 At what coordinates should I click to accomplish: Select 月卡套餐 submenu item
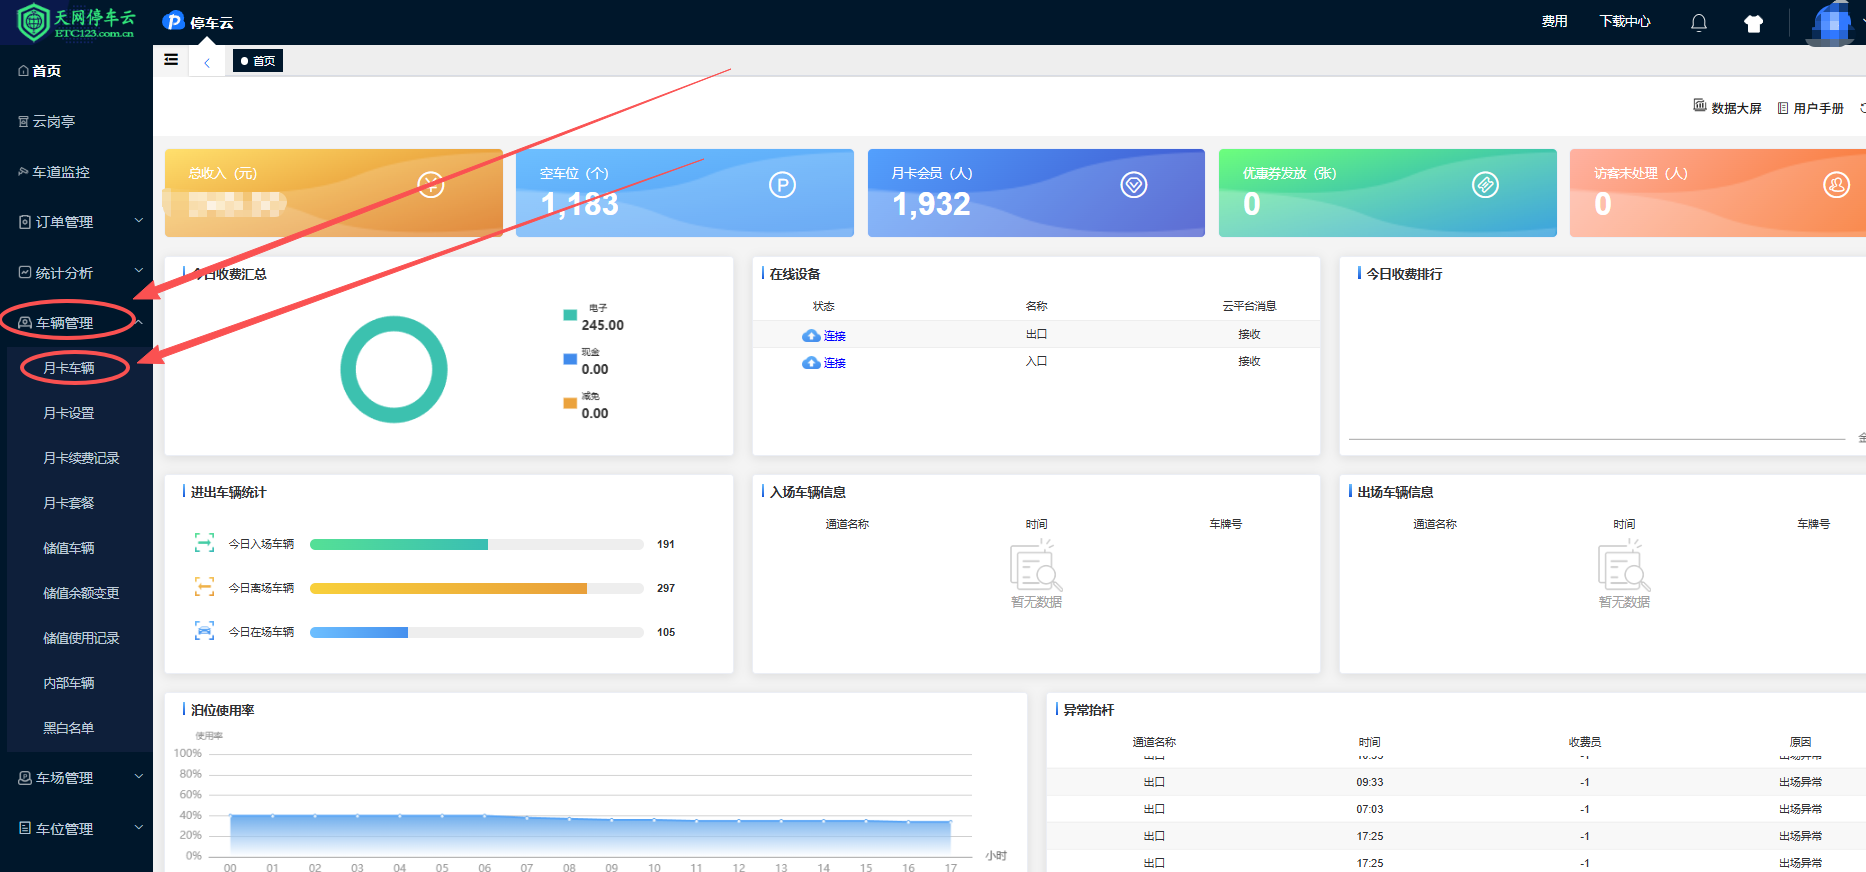(x=69, y=503)
